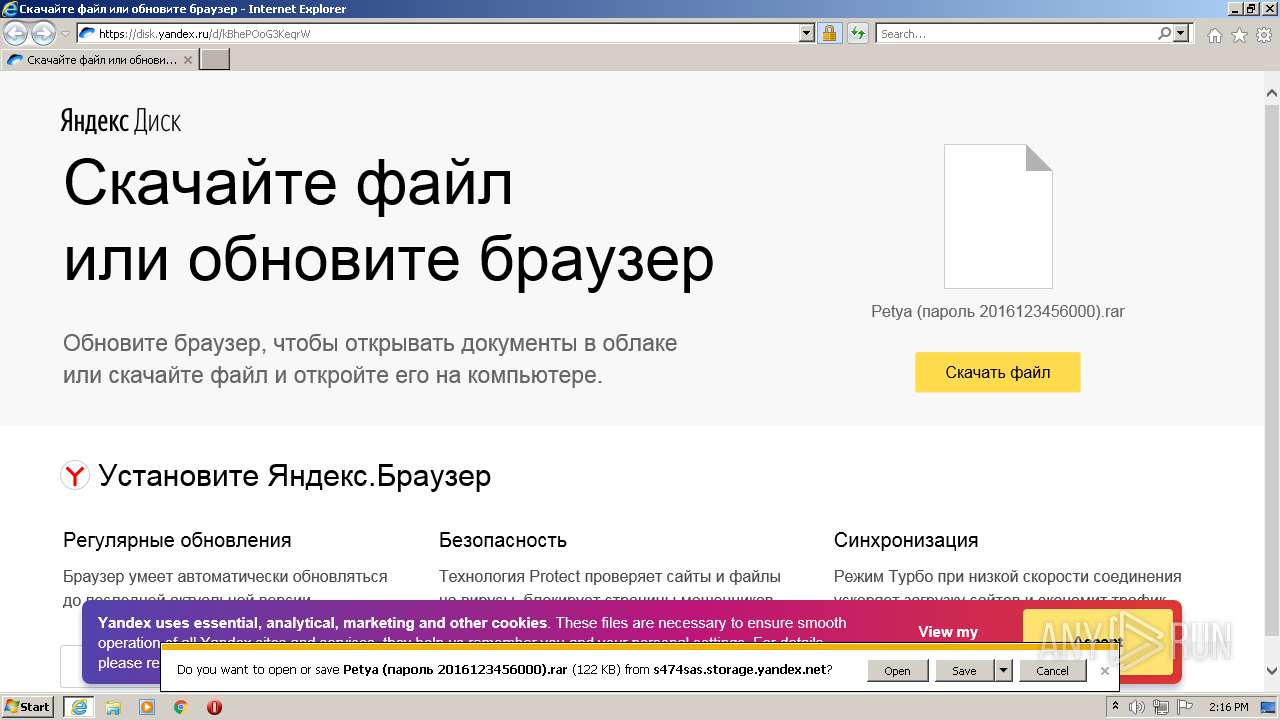Open the media player taskbar icon
1280x720 pixels.
tap(147, 707)
